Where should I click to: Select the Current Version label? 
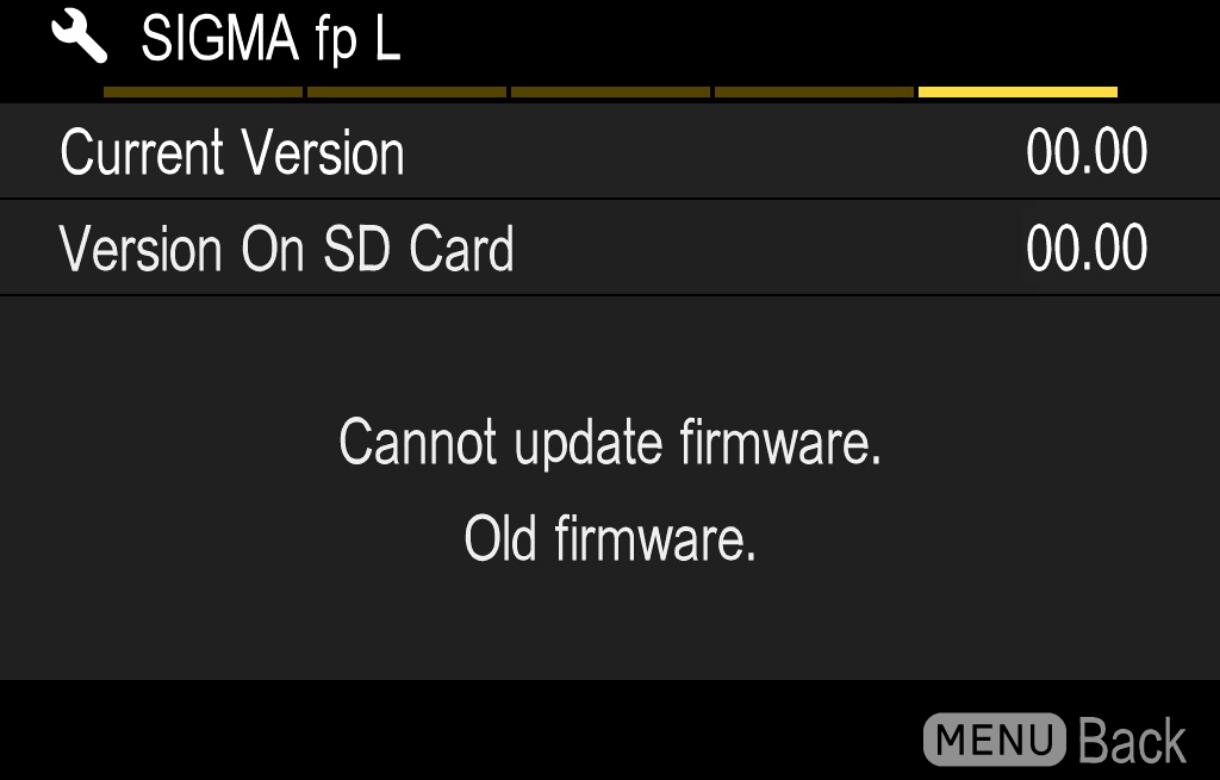(232, 155)
